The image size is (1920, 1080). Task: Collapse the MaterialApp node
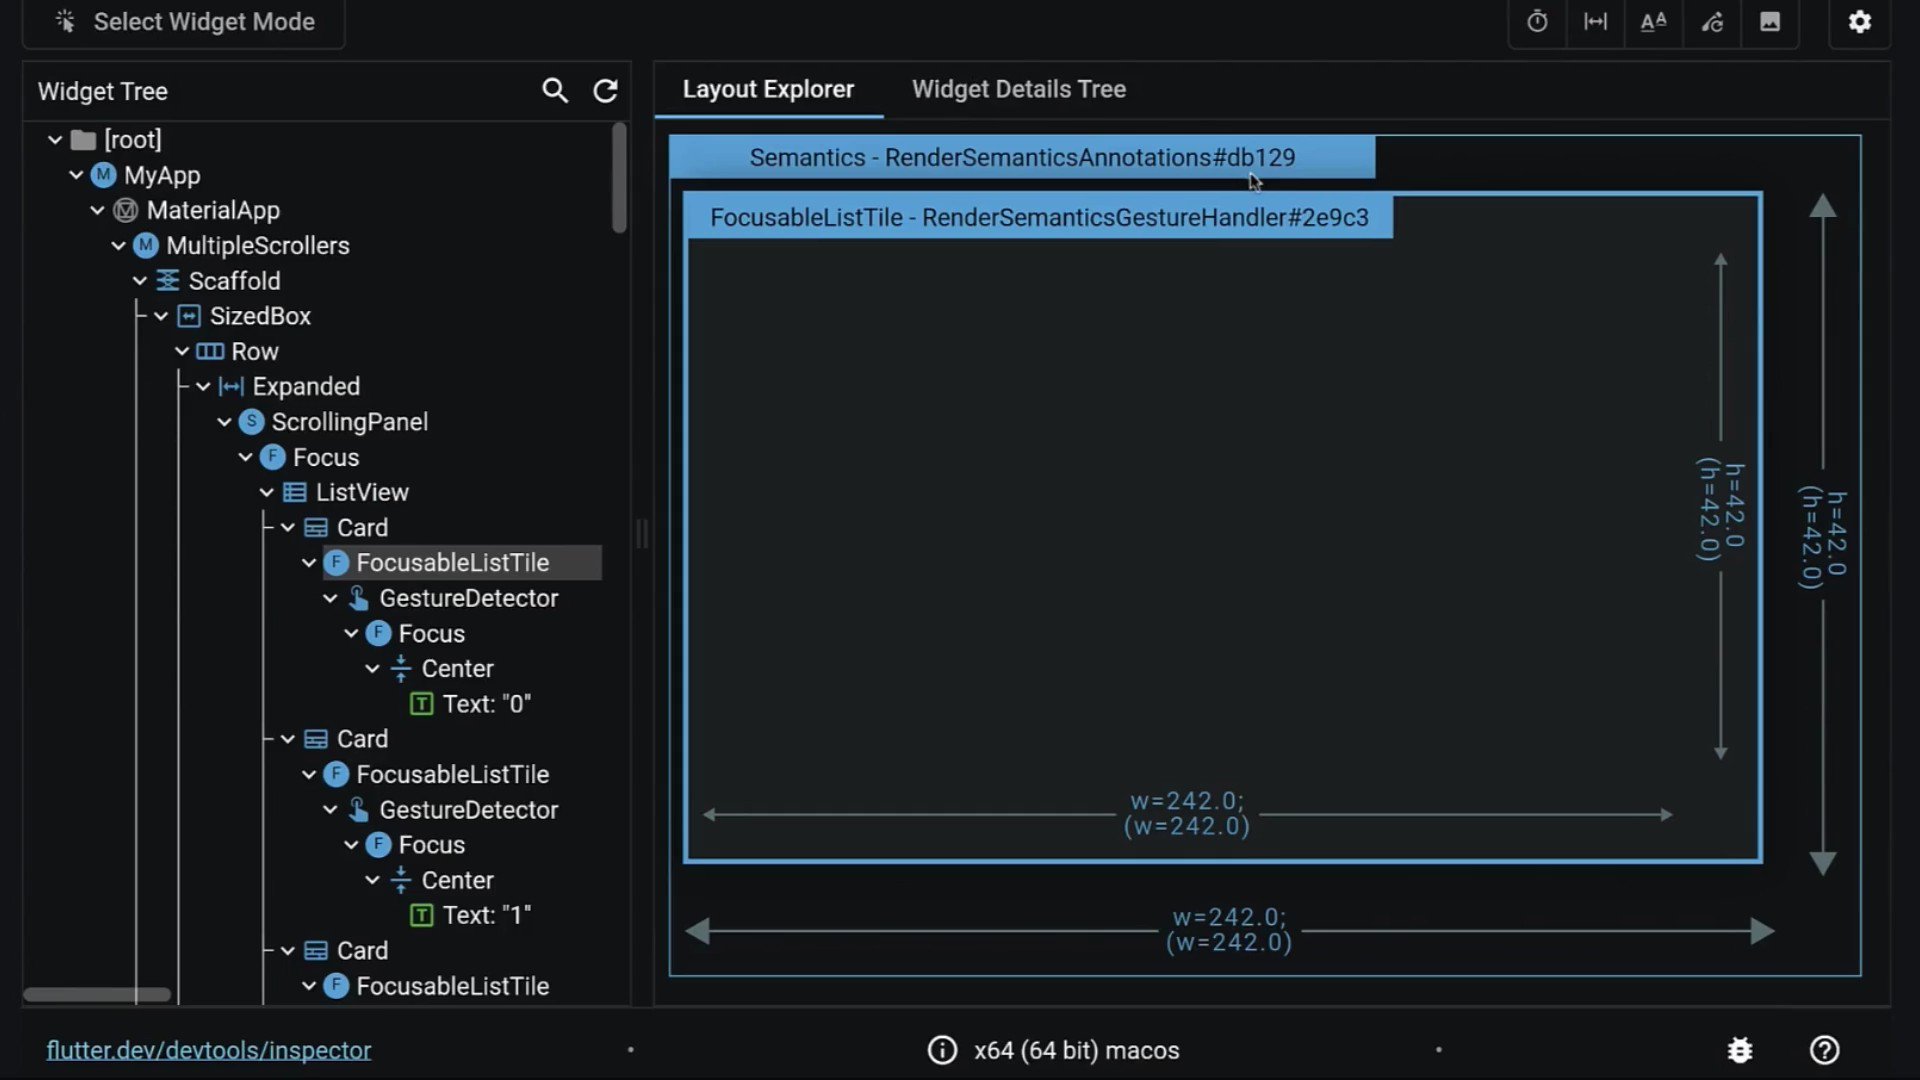coord(96,210)
